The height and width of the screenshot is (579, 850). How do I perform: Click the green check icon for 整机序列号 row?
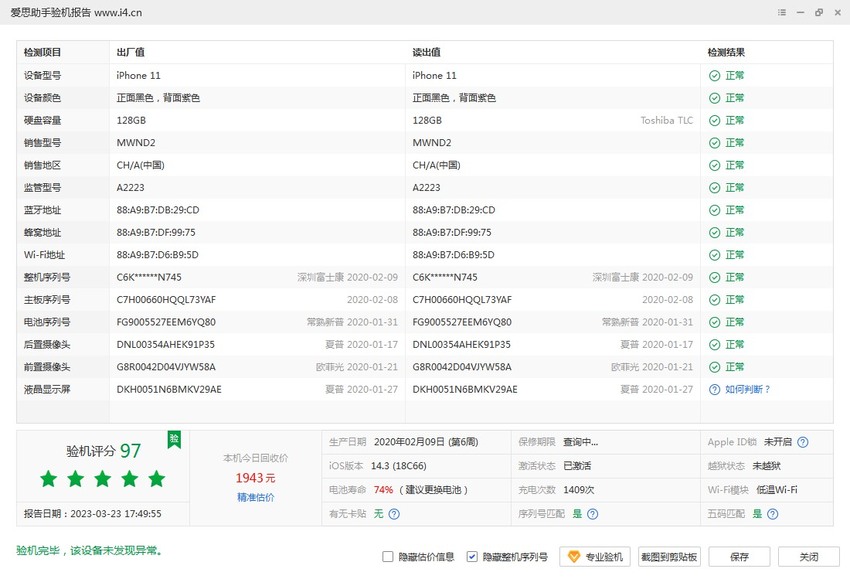(714, 278)
